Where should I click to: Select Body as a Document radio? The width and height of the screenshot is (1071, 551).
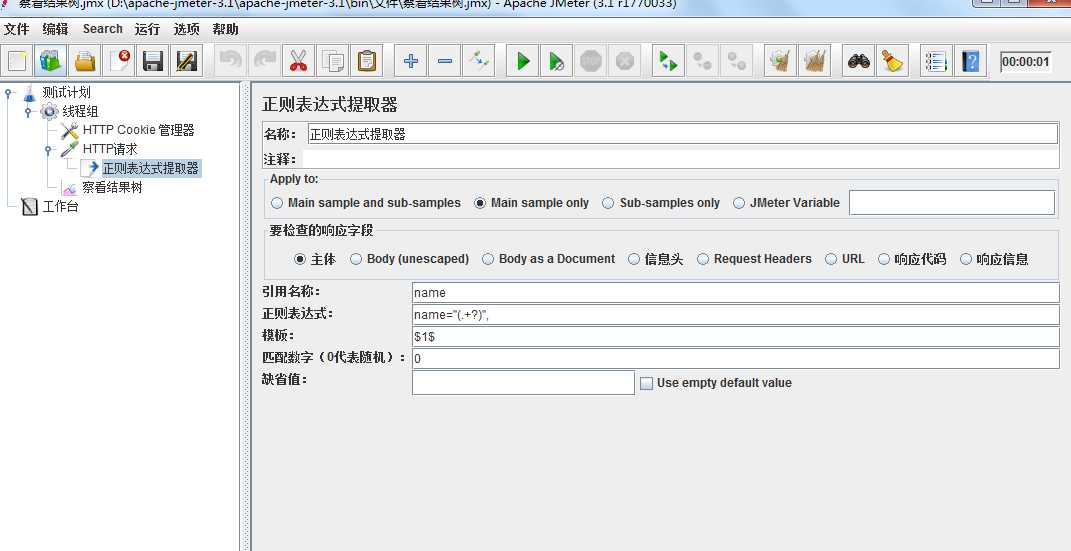(488, 259)
